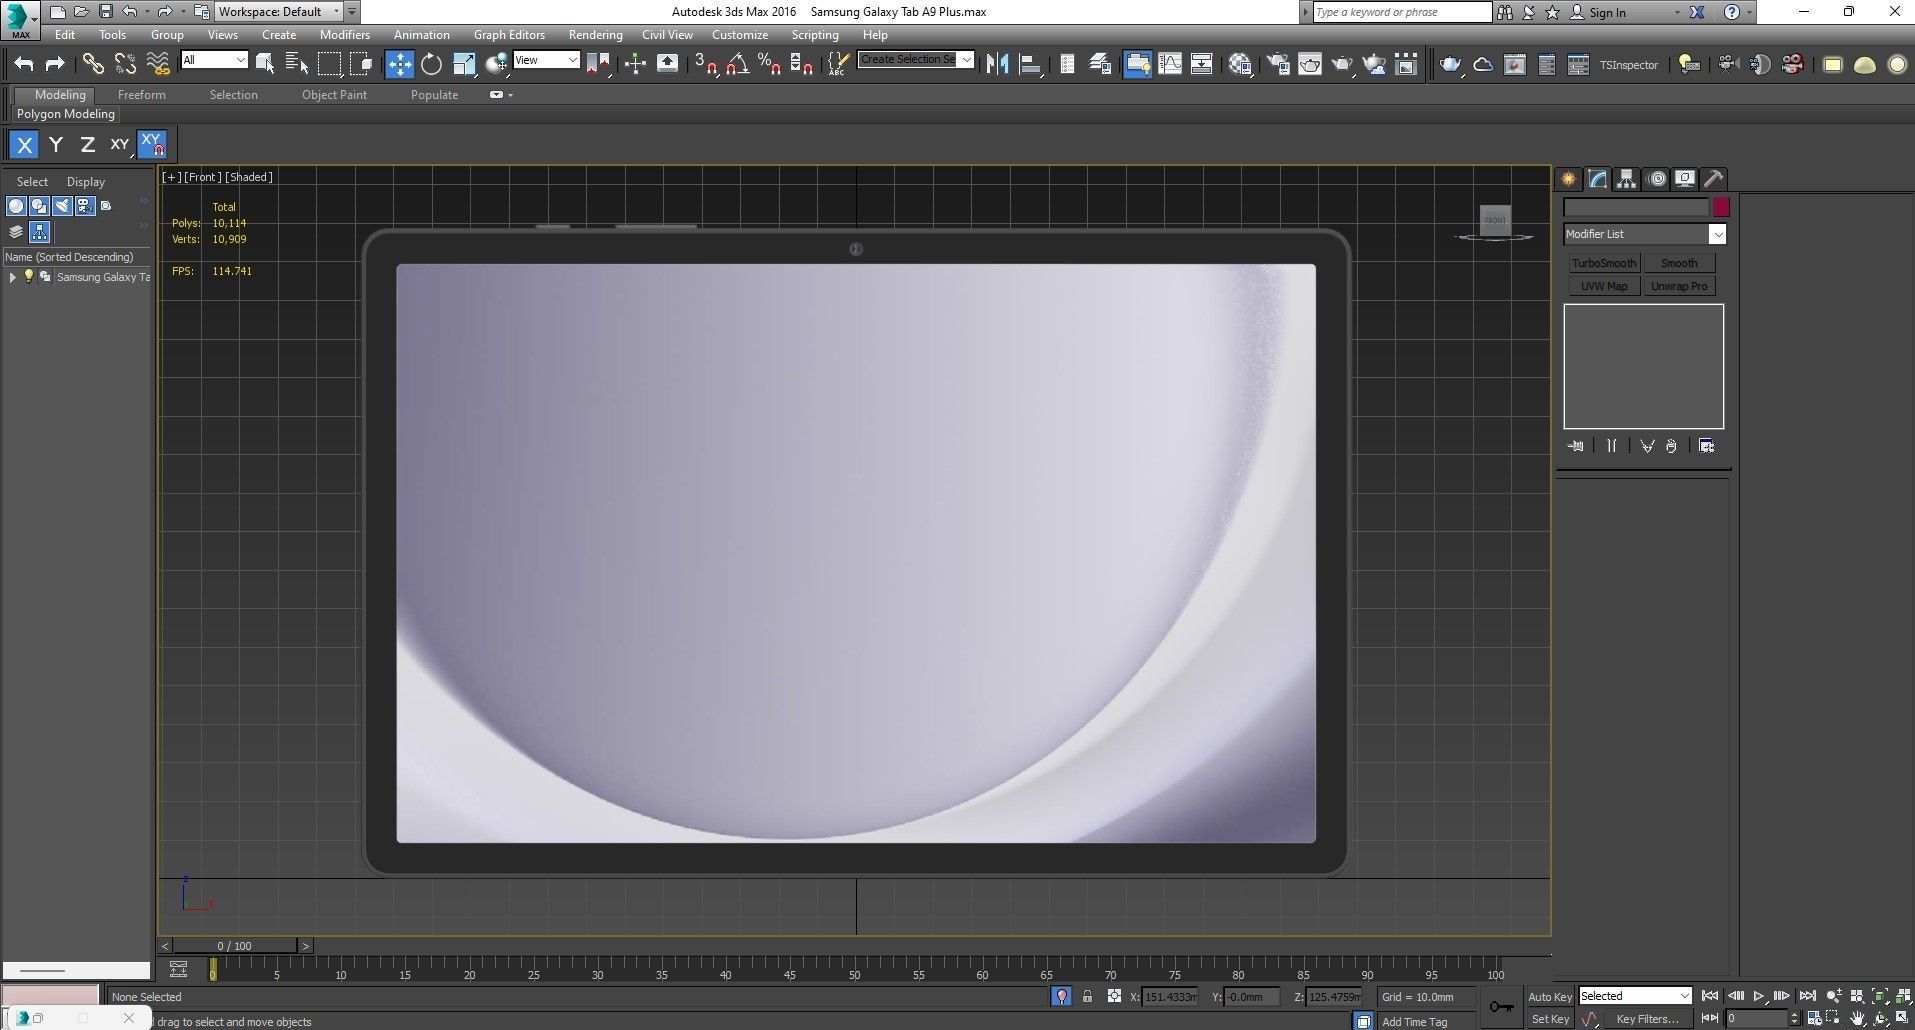The width and height of the screenshot is (1915, 1030).
Task: Switch to the Freeform ribbon tab
Action: point(142,95)
